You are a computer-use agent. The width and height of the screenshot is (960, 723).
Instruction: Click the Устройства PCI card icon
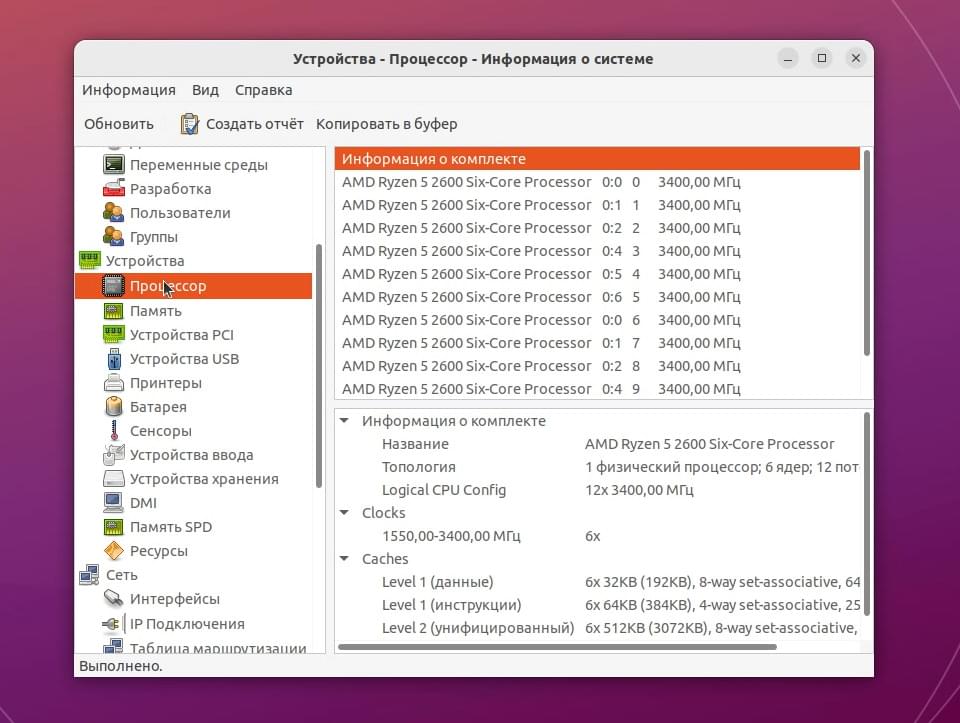click(x=114, y=335)
